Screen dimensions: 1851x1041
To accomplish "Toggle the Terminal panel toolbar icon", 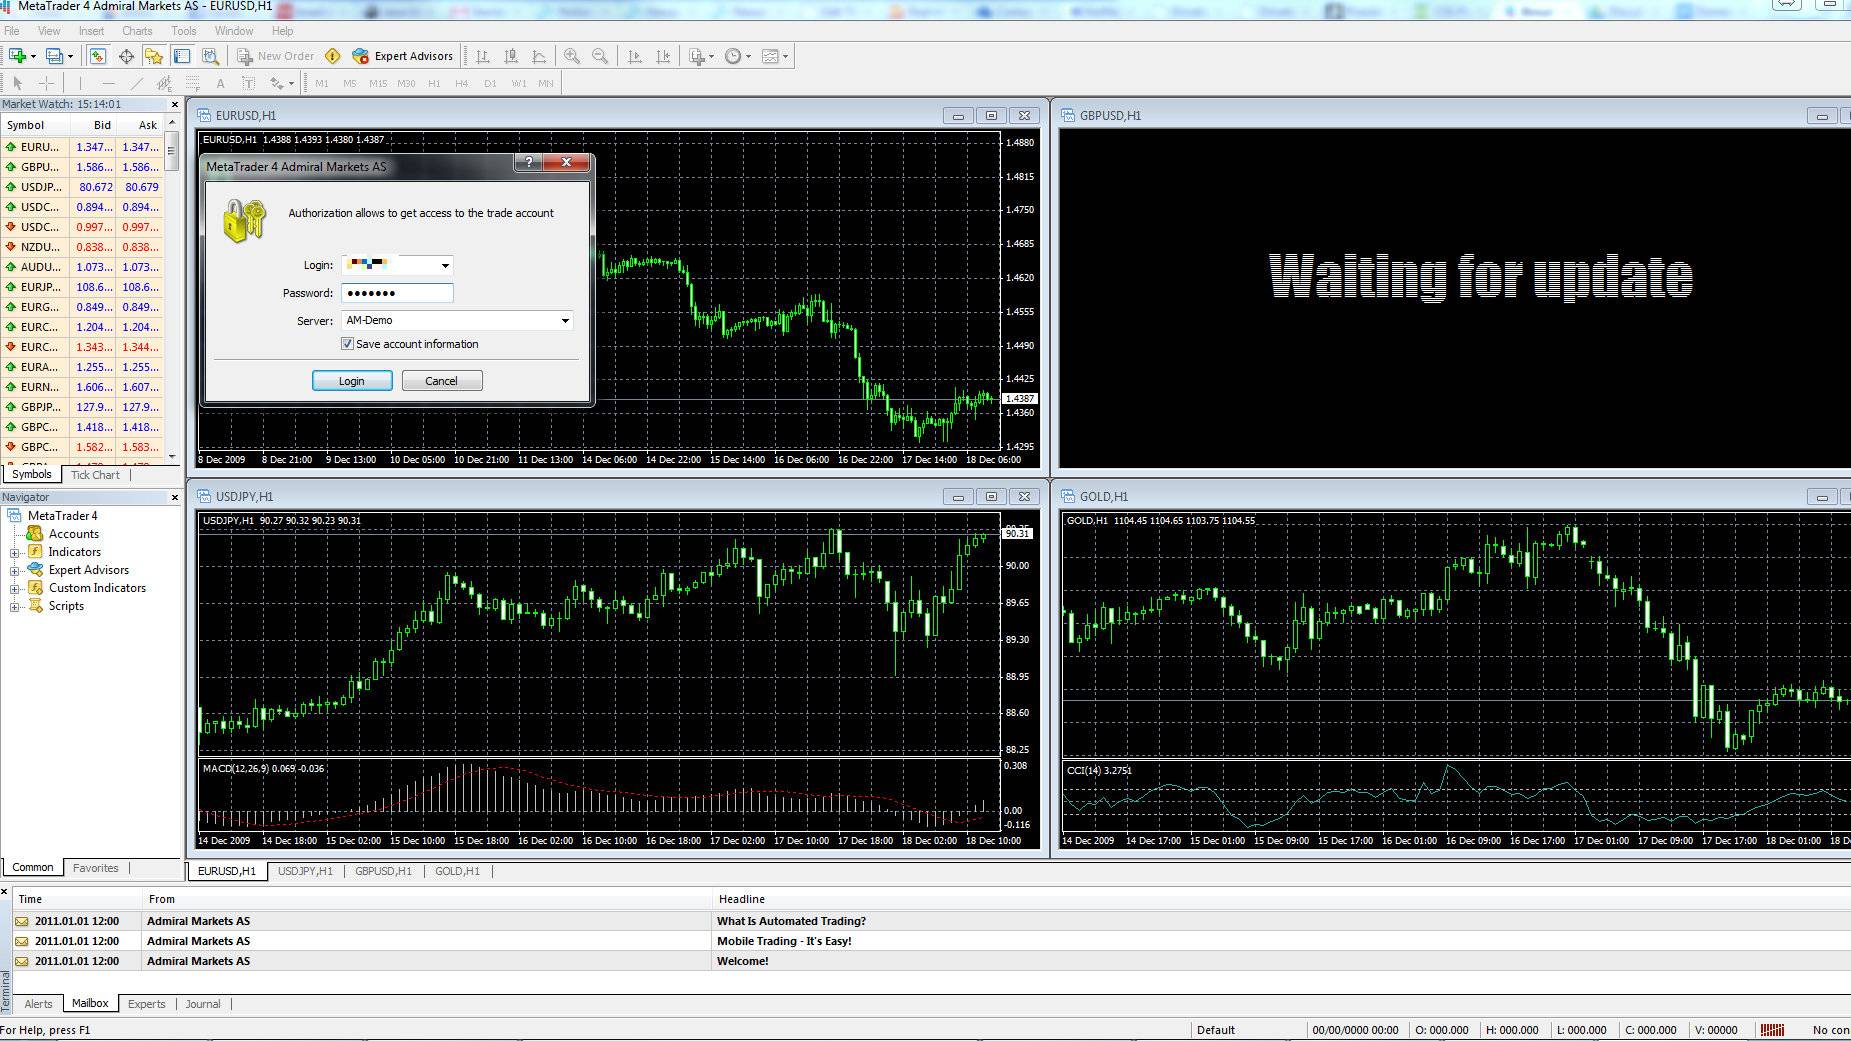I will tap(182, 56).
